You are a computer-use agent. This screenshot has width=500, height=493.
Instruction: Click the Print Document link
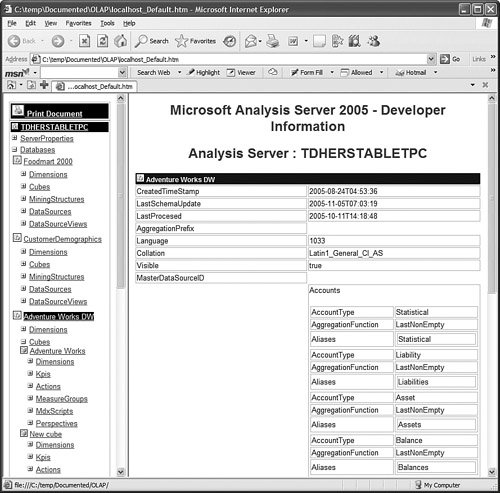pyautogui.click(x=54, y=114)
